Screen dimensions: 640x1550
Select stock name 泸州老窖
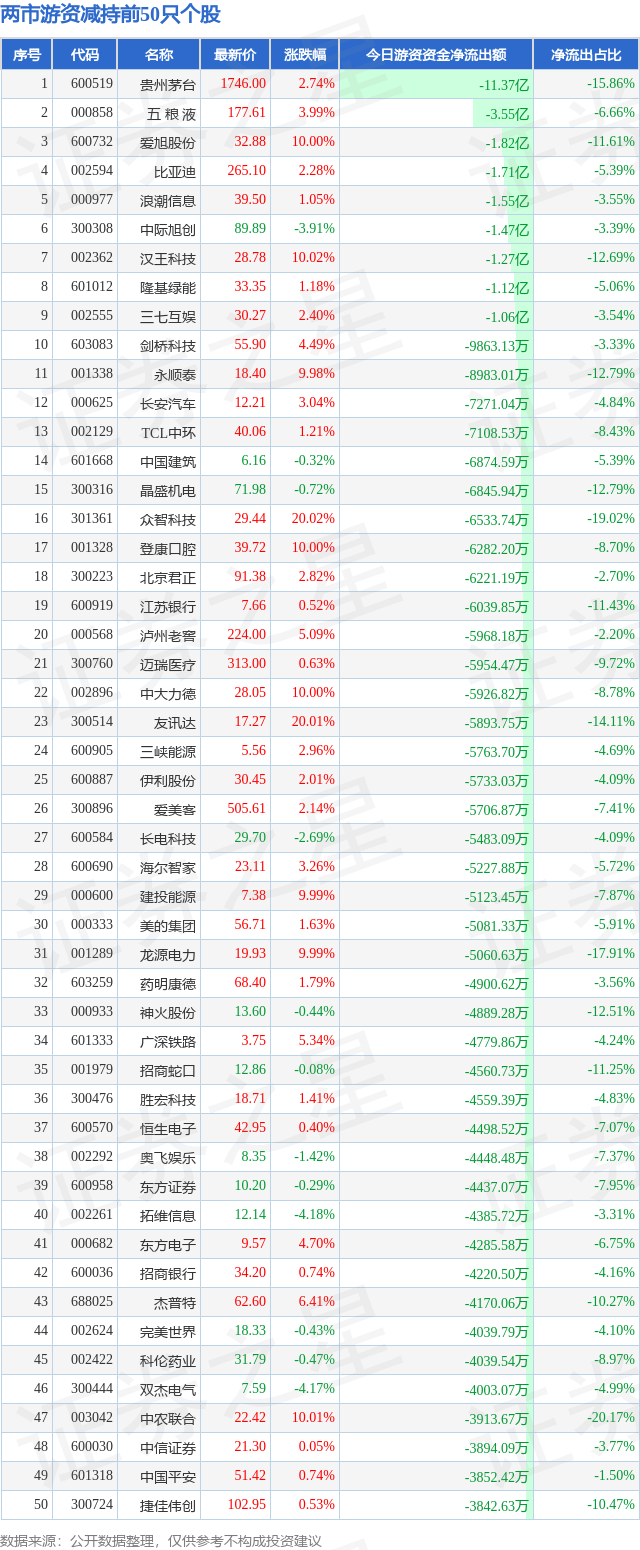click(x=168, y=636)
